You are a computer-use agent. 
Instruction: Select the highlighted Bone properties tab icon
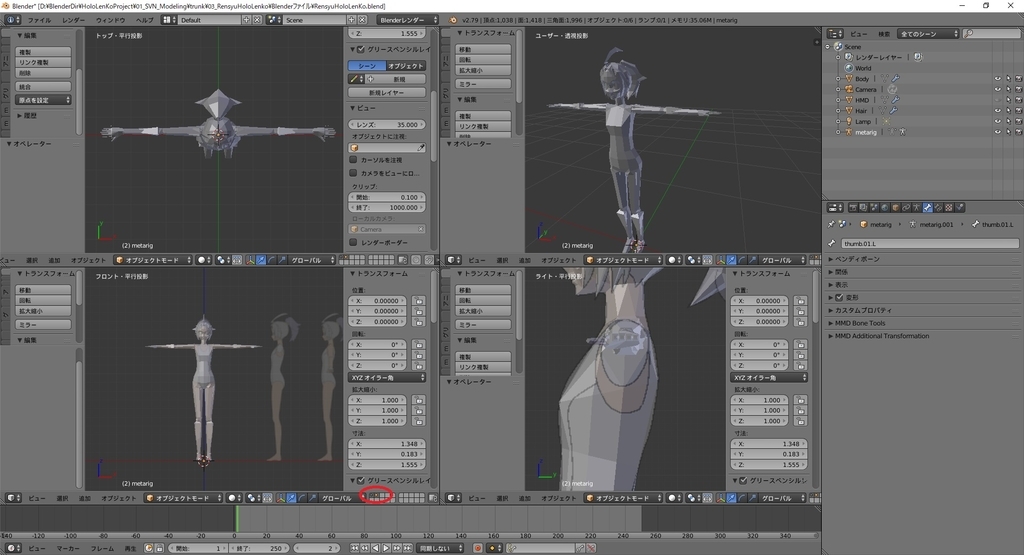927,208
